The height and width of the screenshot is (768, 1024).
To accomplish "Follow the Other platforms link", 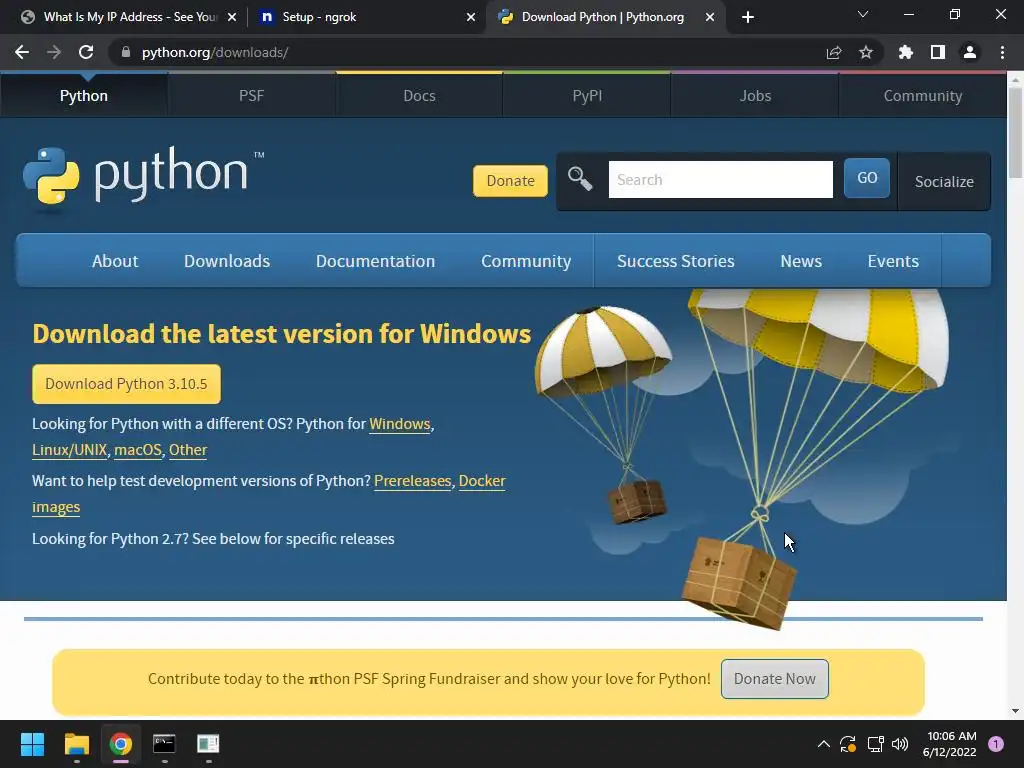I will tap(188, 450).
